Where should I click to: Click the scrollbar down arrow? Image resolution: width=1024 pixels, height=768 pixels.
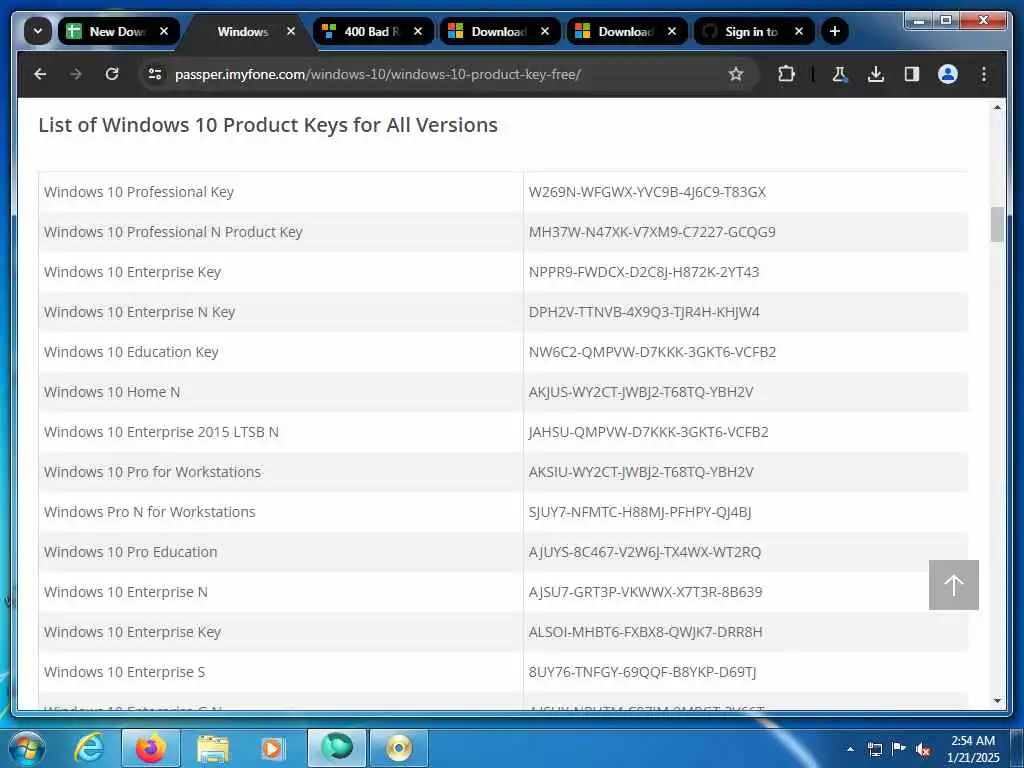tap(997, 701)
